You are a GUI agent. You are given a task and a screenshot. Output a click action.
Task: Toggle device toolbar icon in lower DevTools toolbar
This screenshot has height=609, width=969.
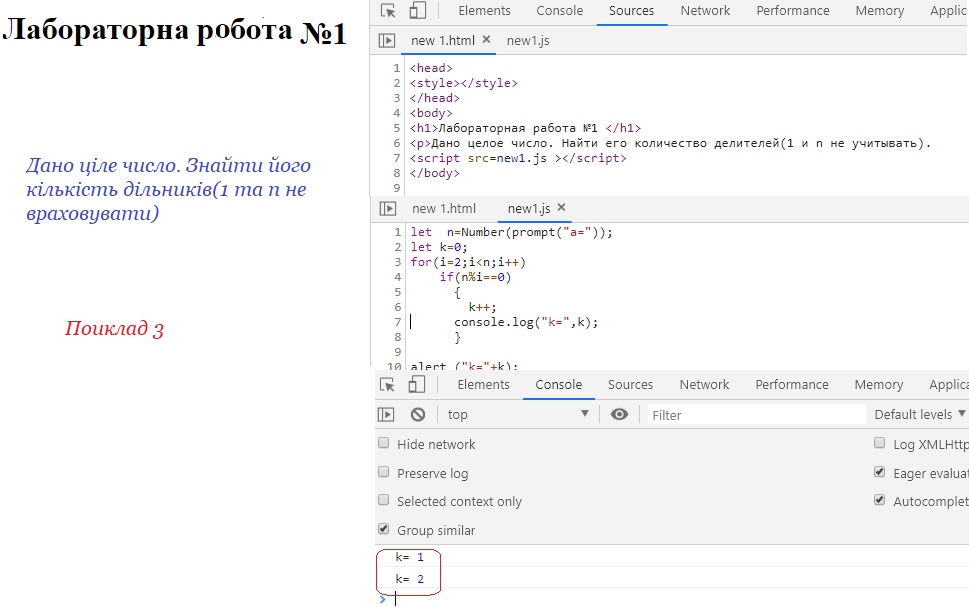417,385
